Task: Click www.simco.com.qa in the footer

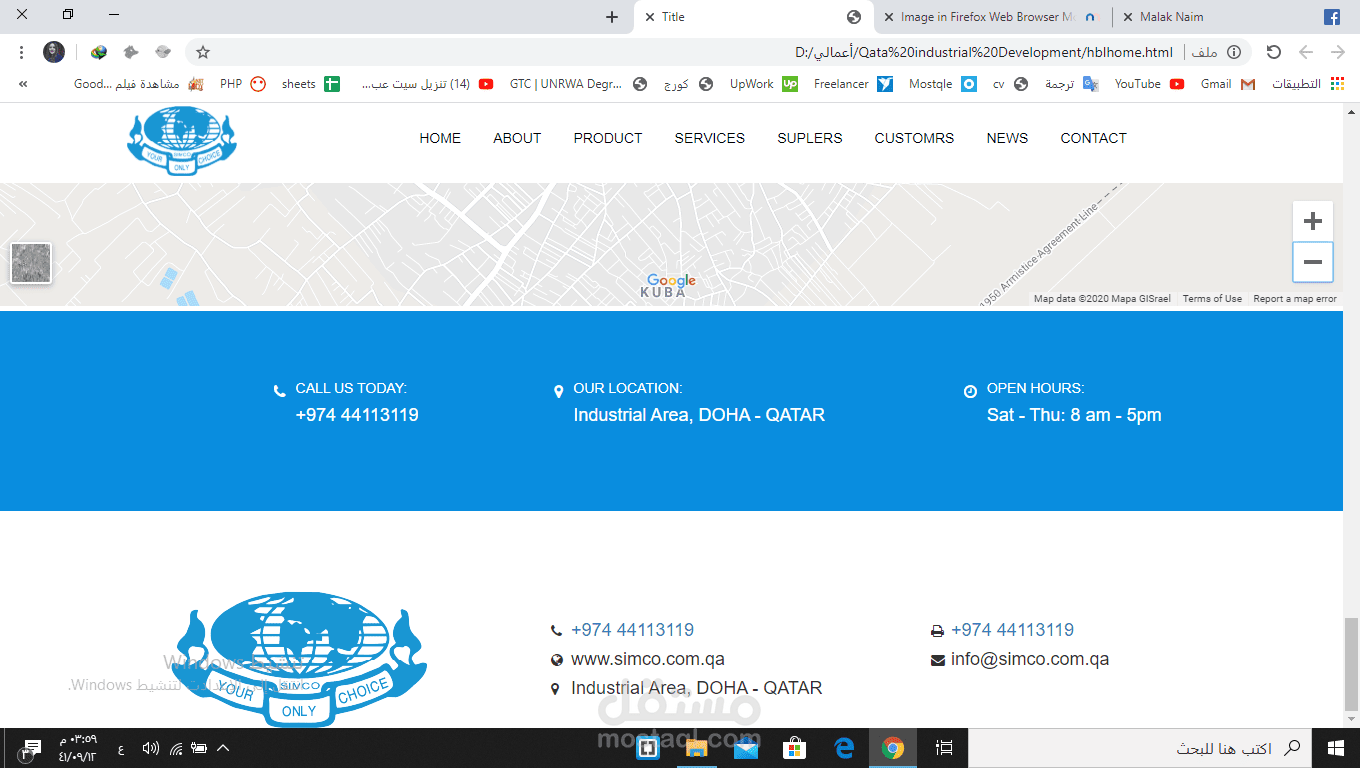Action: tap(648, 659)
